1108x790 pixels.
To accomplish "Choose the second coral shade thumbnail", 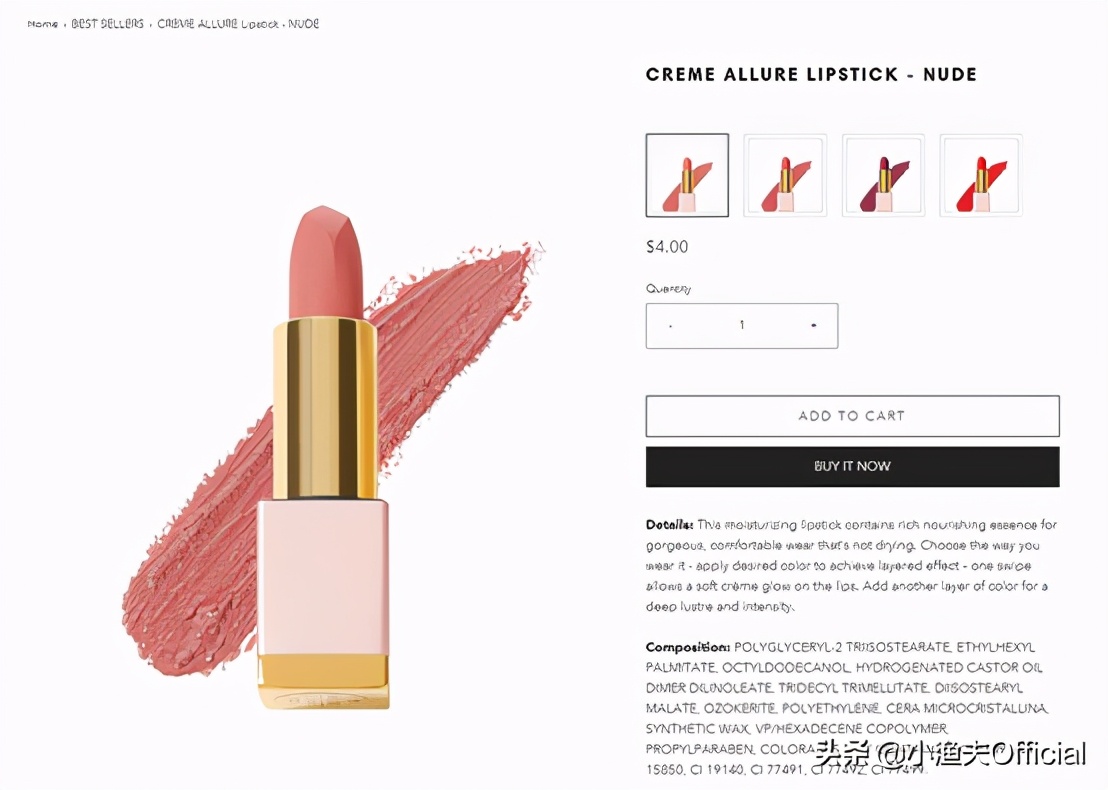I will pos(785,175).
